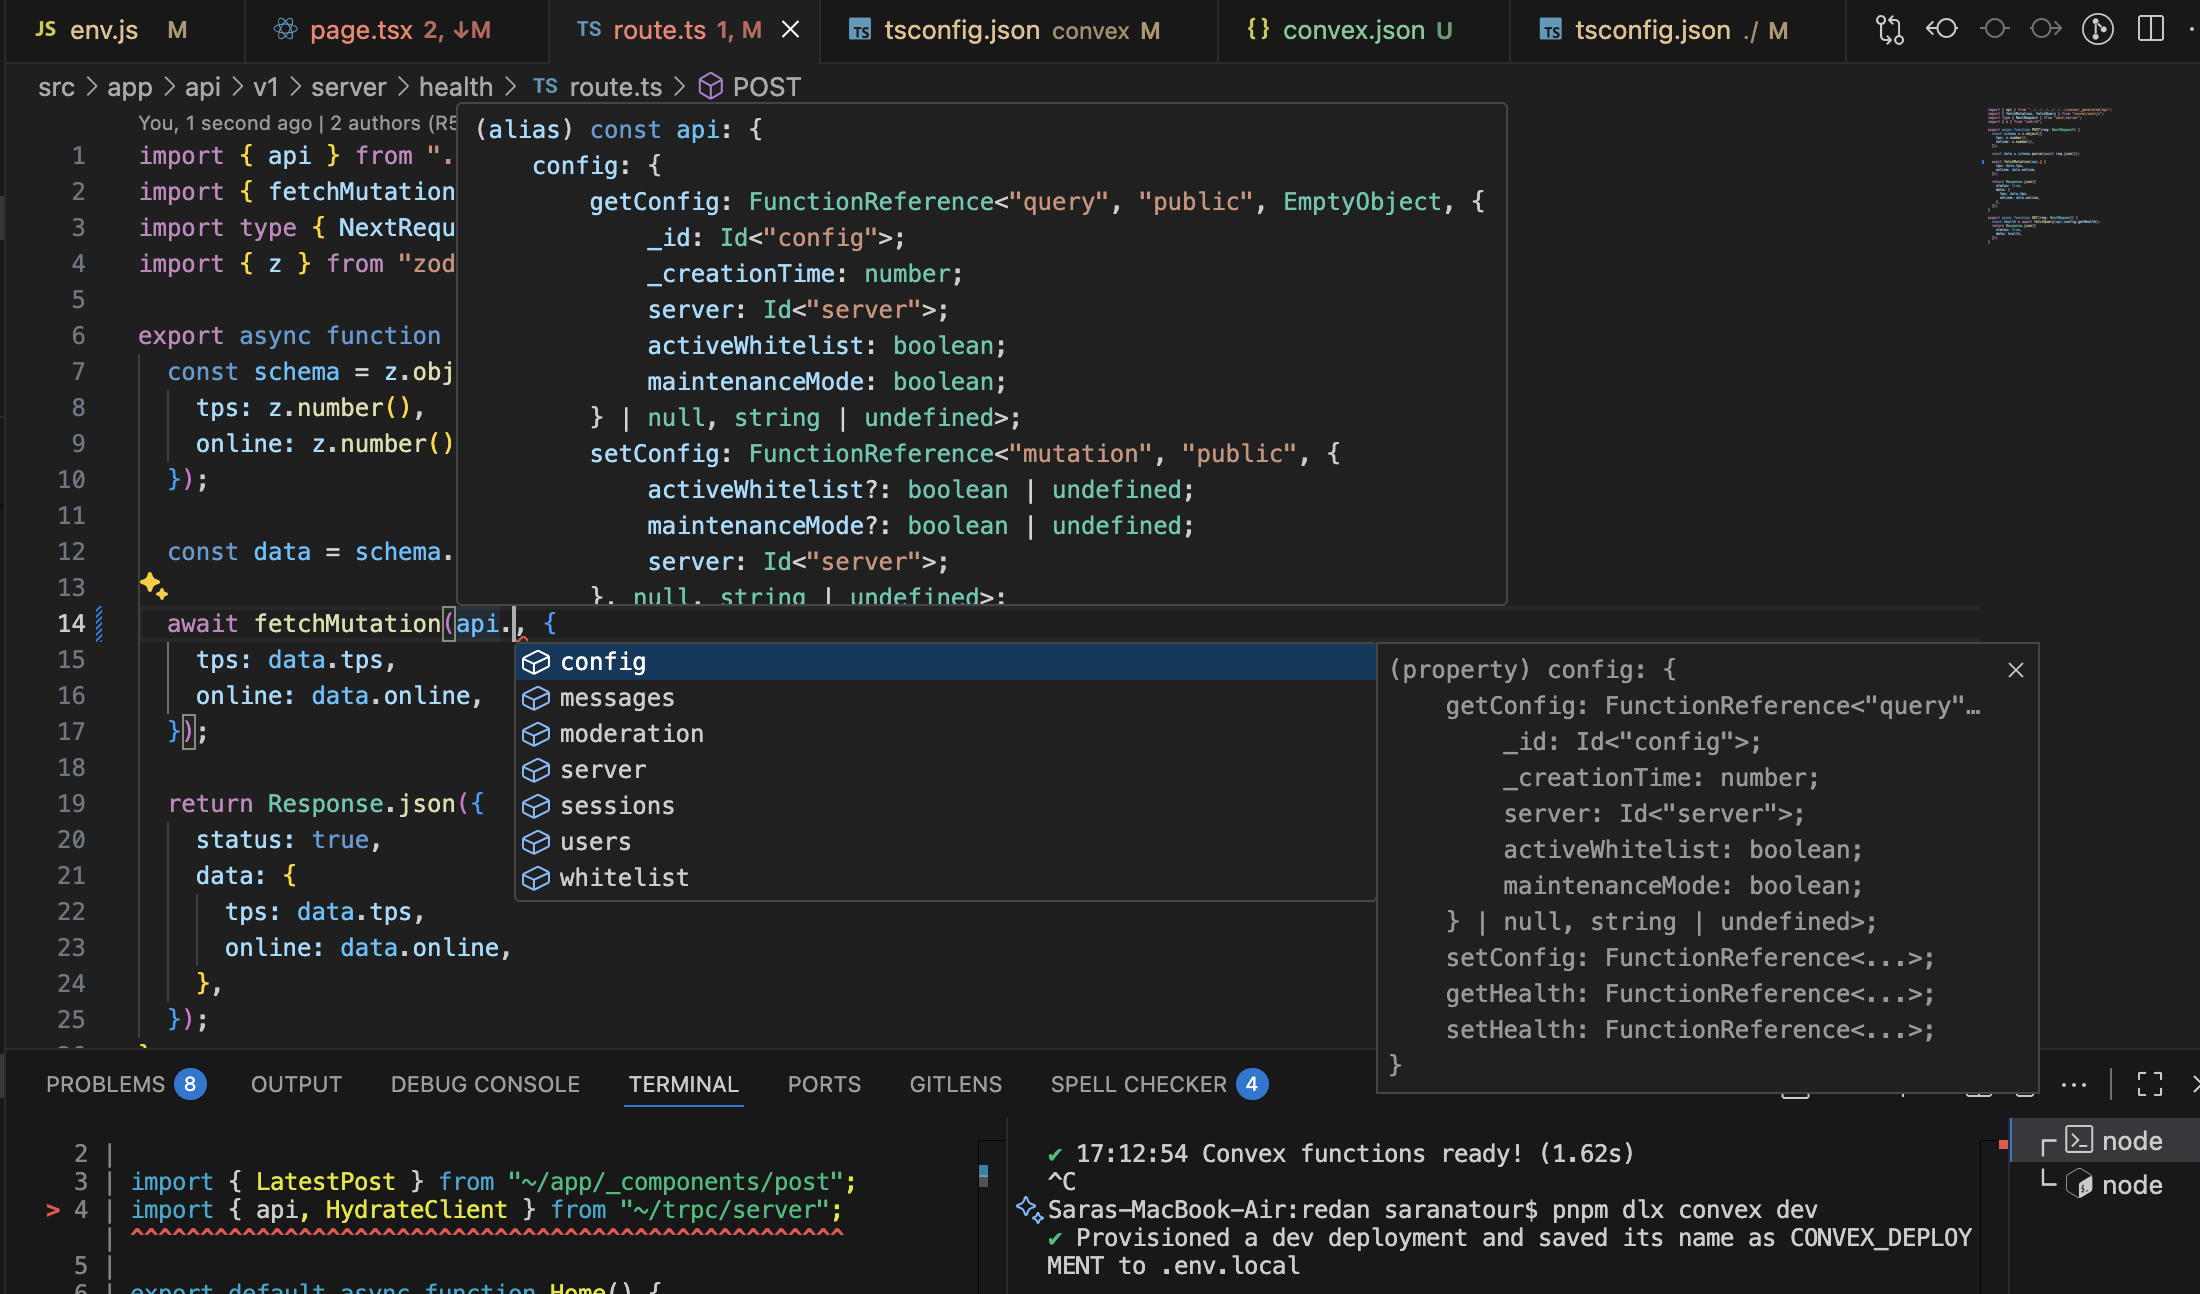Select 'moderation' autocomplete suggestion
2200x1294 pixels.
[945, 734]
